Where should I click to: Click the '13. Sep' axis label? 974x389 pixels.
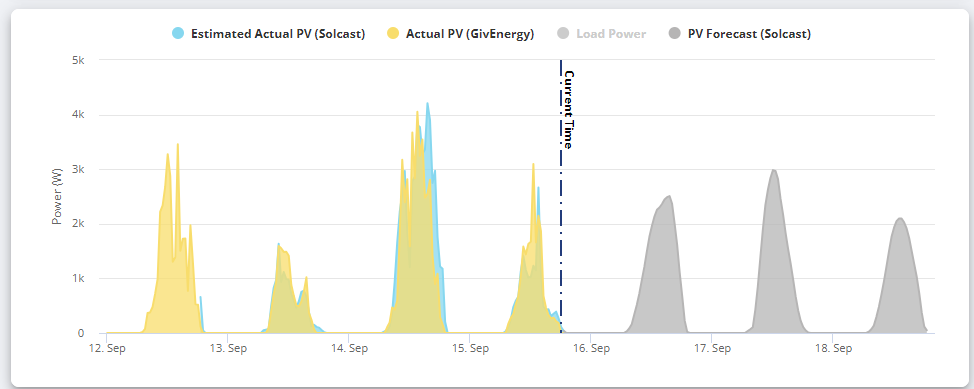[230, 349]
